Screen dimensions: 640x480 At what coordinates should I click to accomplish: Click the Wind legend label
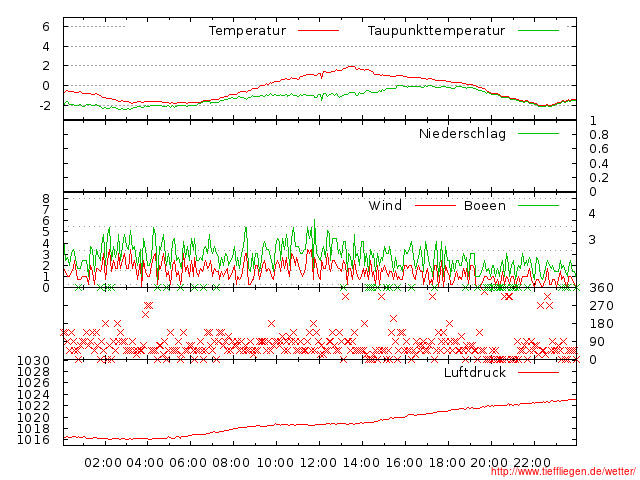tap(385, 205)
